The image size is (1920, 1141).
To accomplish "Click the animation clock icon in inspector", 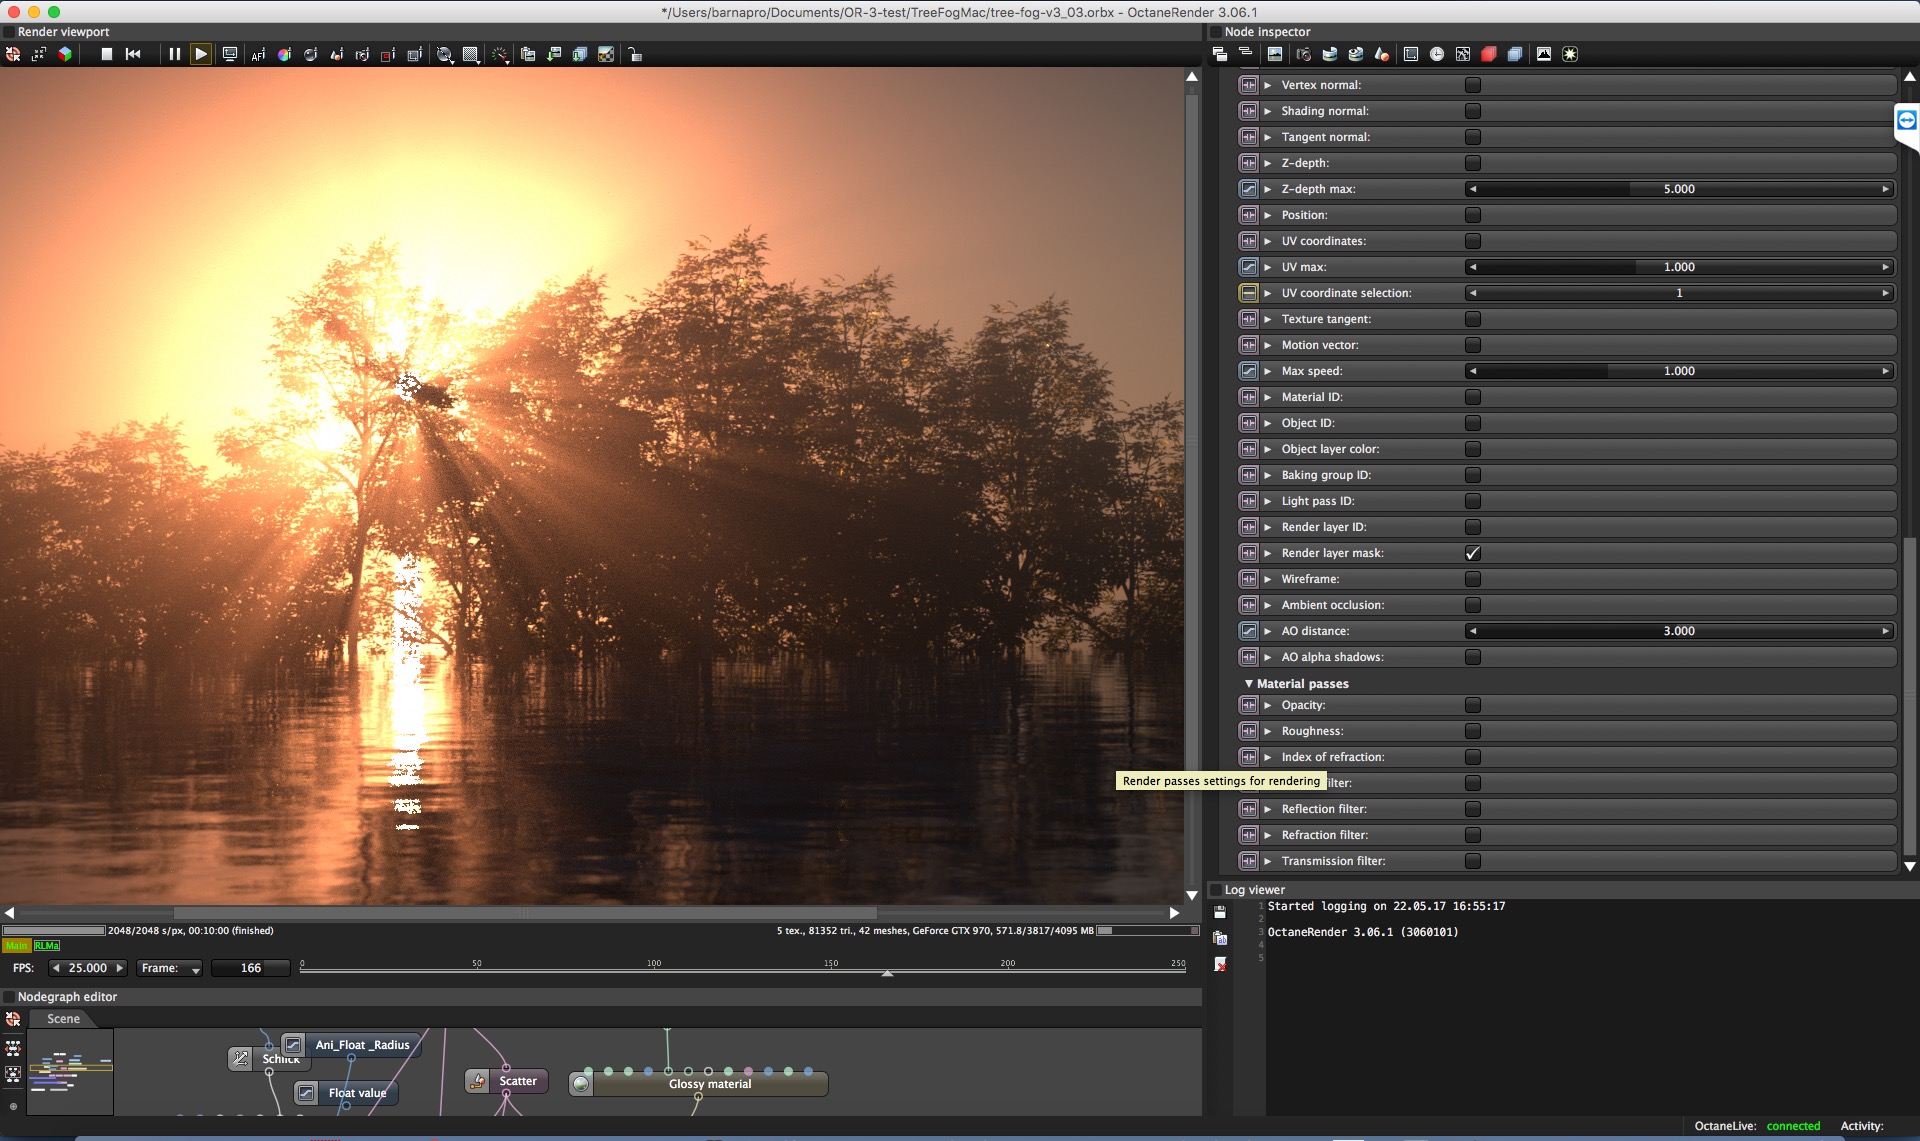I will (x=1437, y=54).
